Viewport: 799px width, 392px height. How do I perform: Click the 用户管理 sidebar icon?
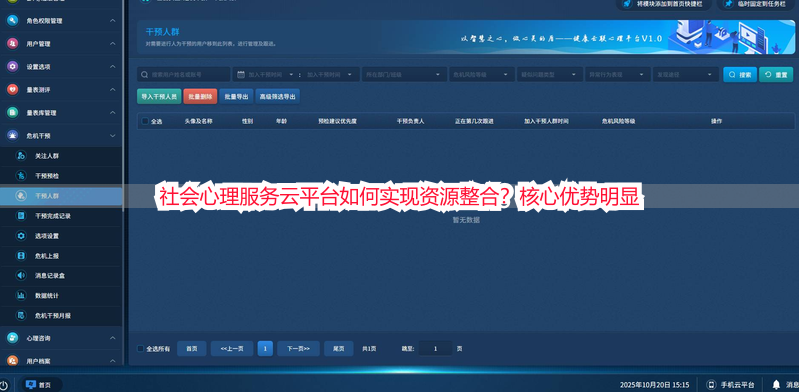[x=13, y=44]
